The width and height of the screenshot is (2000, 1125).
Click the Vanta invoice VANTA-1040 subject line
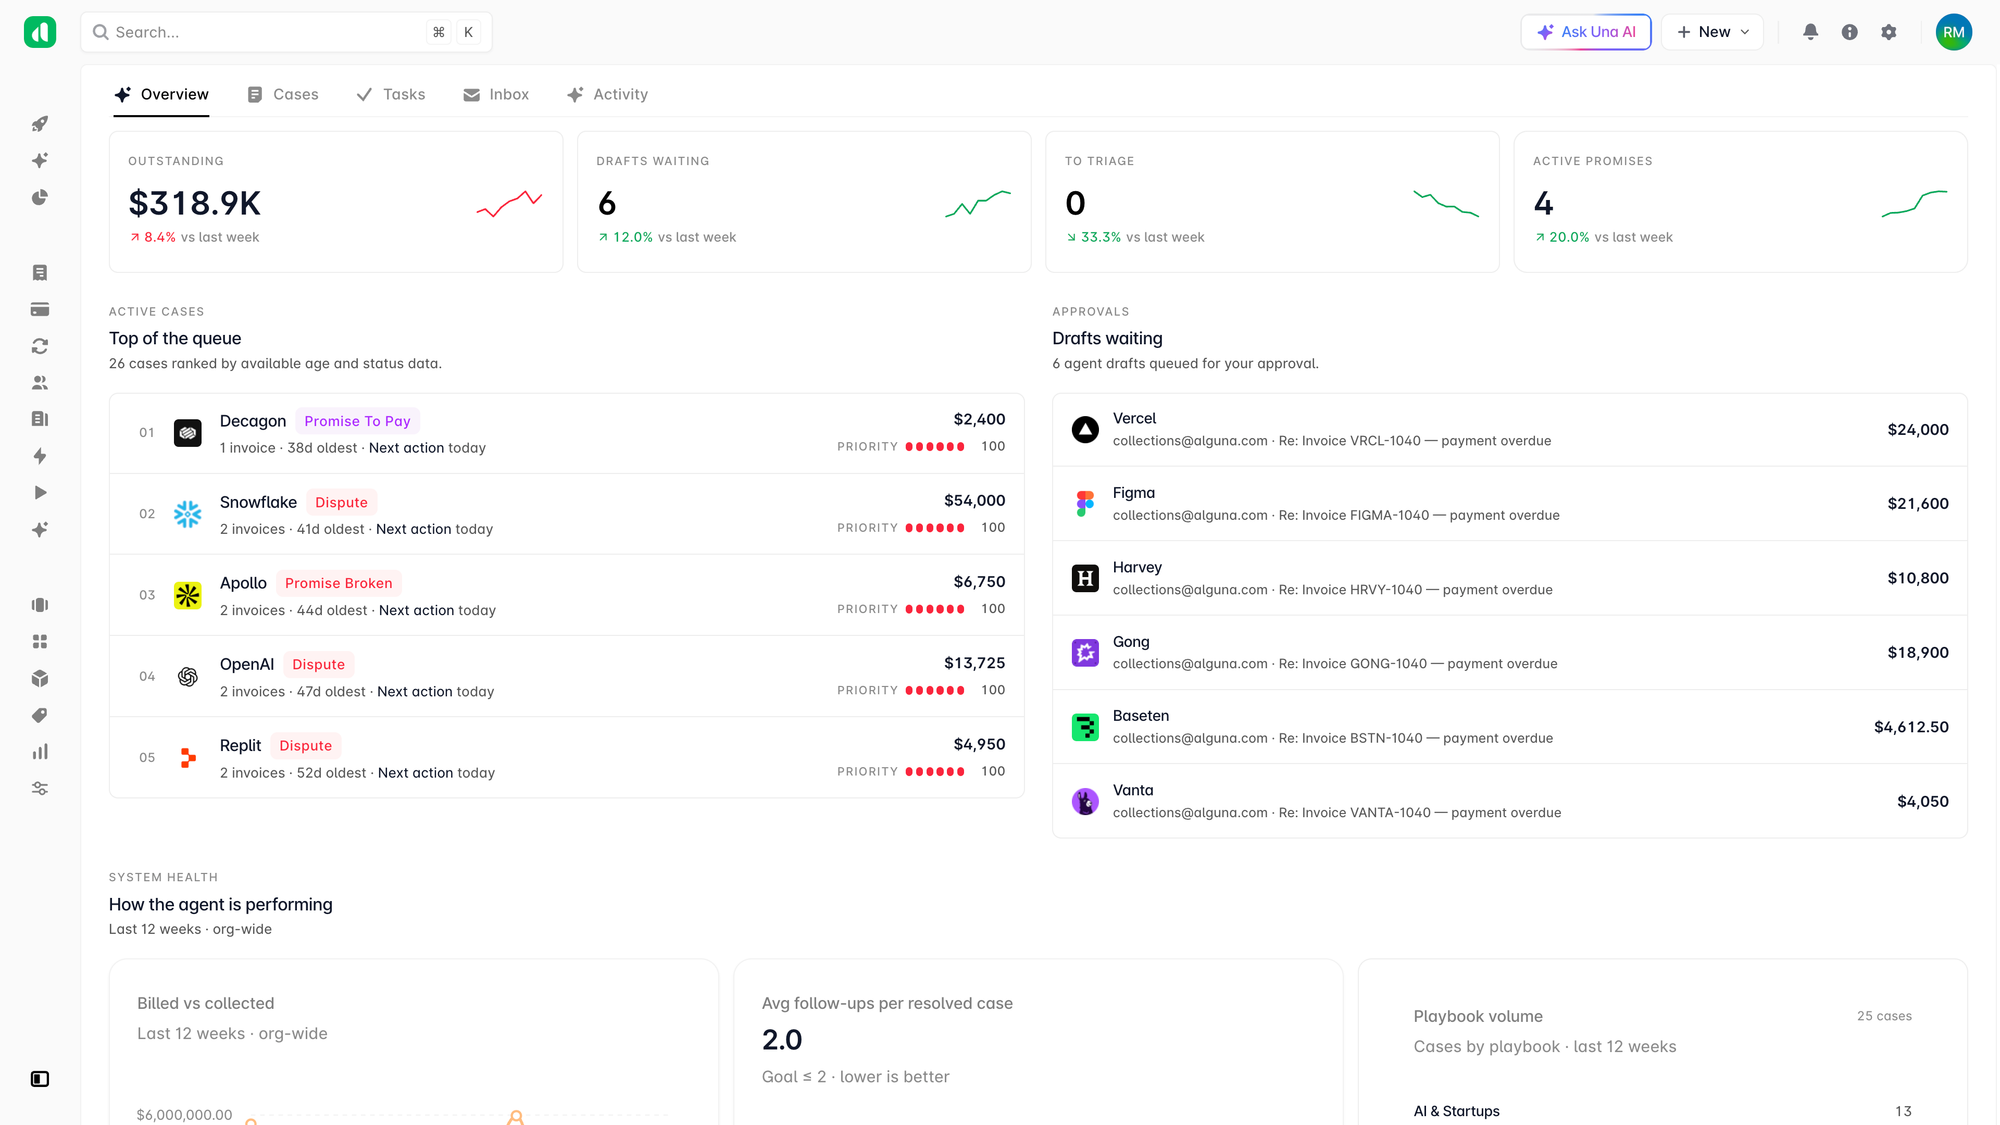coord(1419,813)
